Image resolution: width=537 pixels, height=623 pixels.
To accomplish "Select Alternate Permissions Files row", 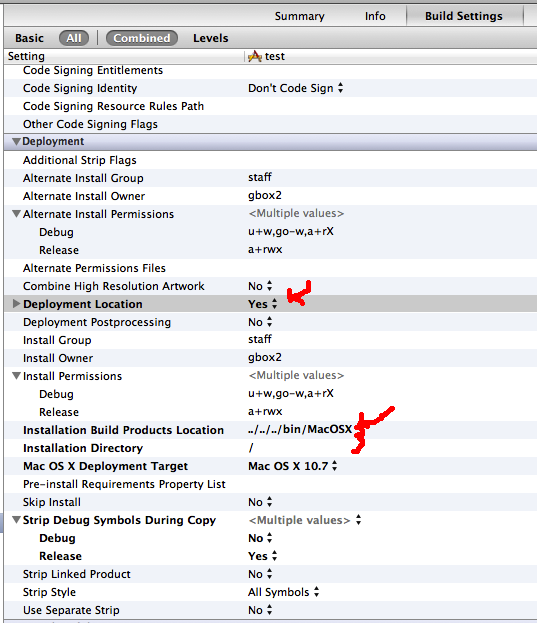I will (x=270, y=268).
